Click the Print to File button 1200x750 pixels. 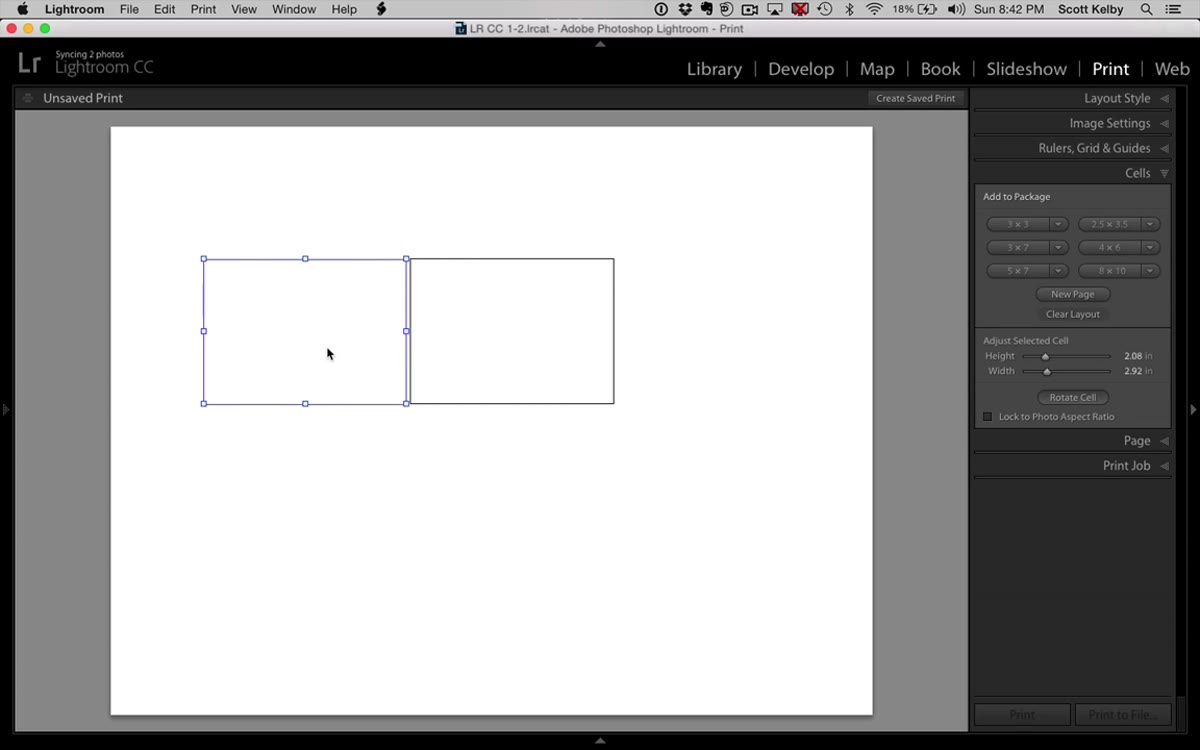(x=1122, y=715)
